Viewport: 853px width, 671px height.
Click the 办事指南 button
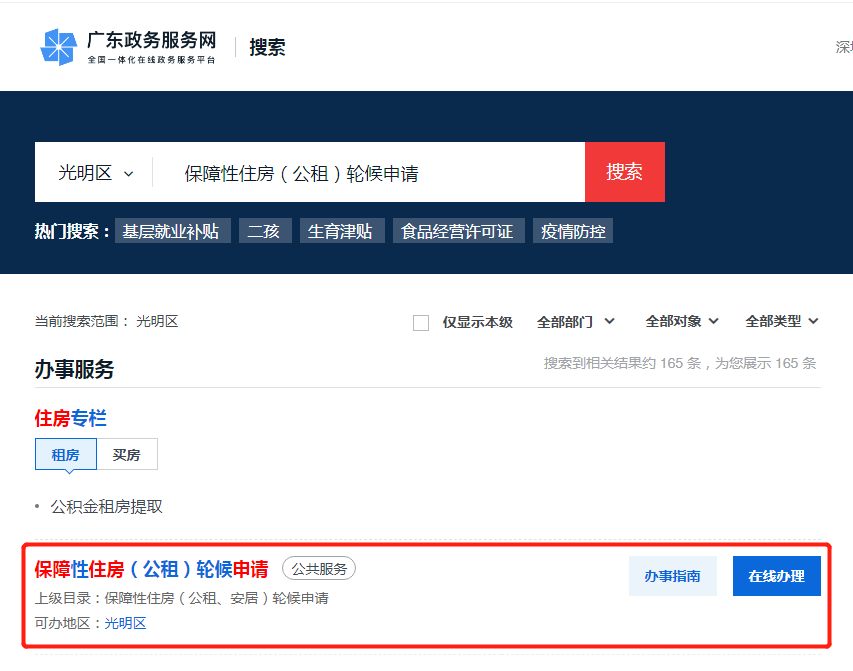point(672,576)
